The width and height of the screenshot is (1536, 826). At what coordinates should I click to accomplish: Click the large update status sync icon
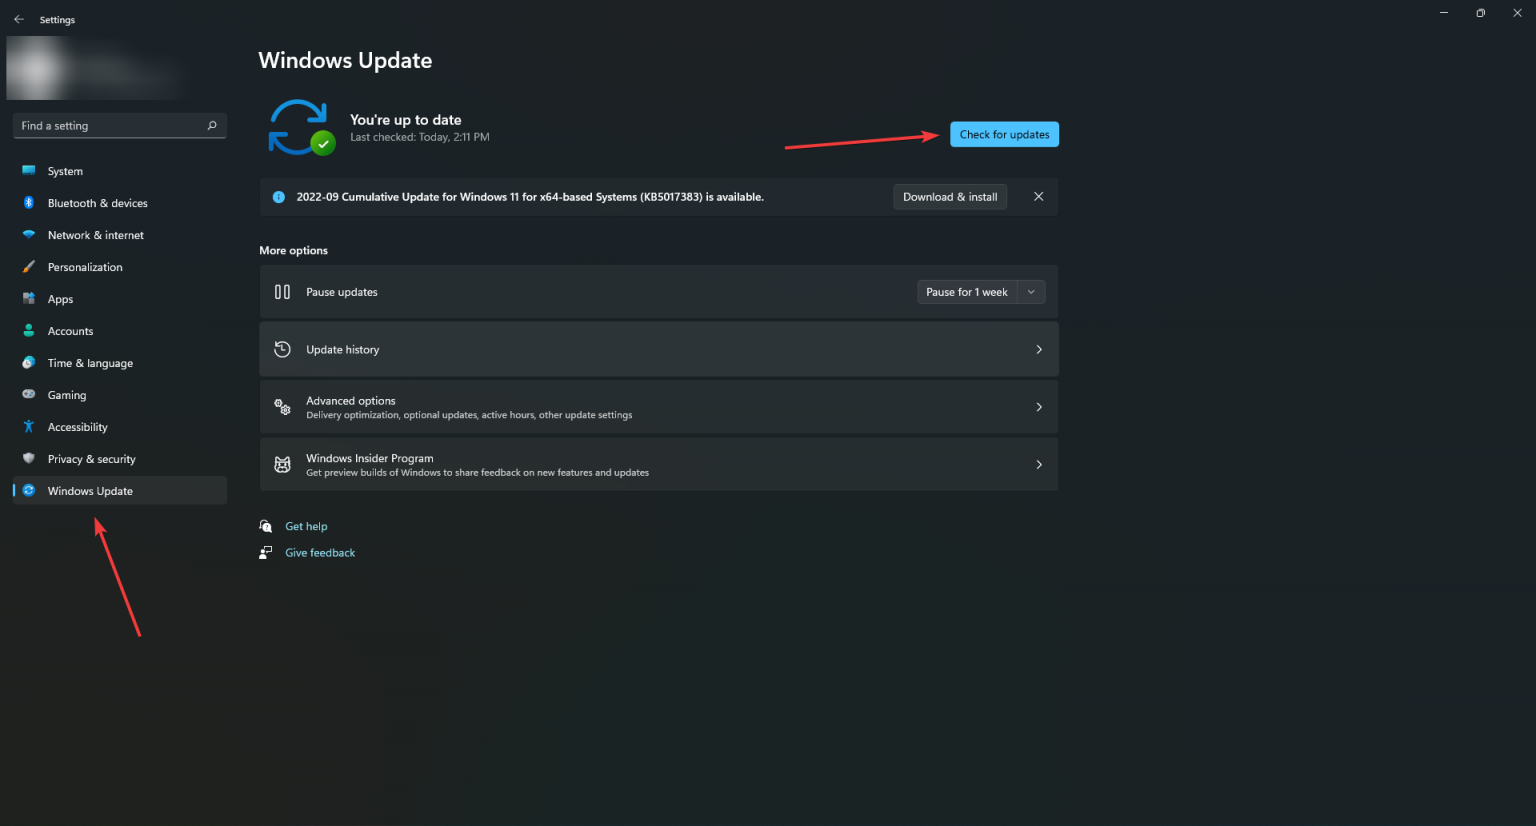click(300, 127)
